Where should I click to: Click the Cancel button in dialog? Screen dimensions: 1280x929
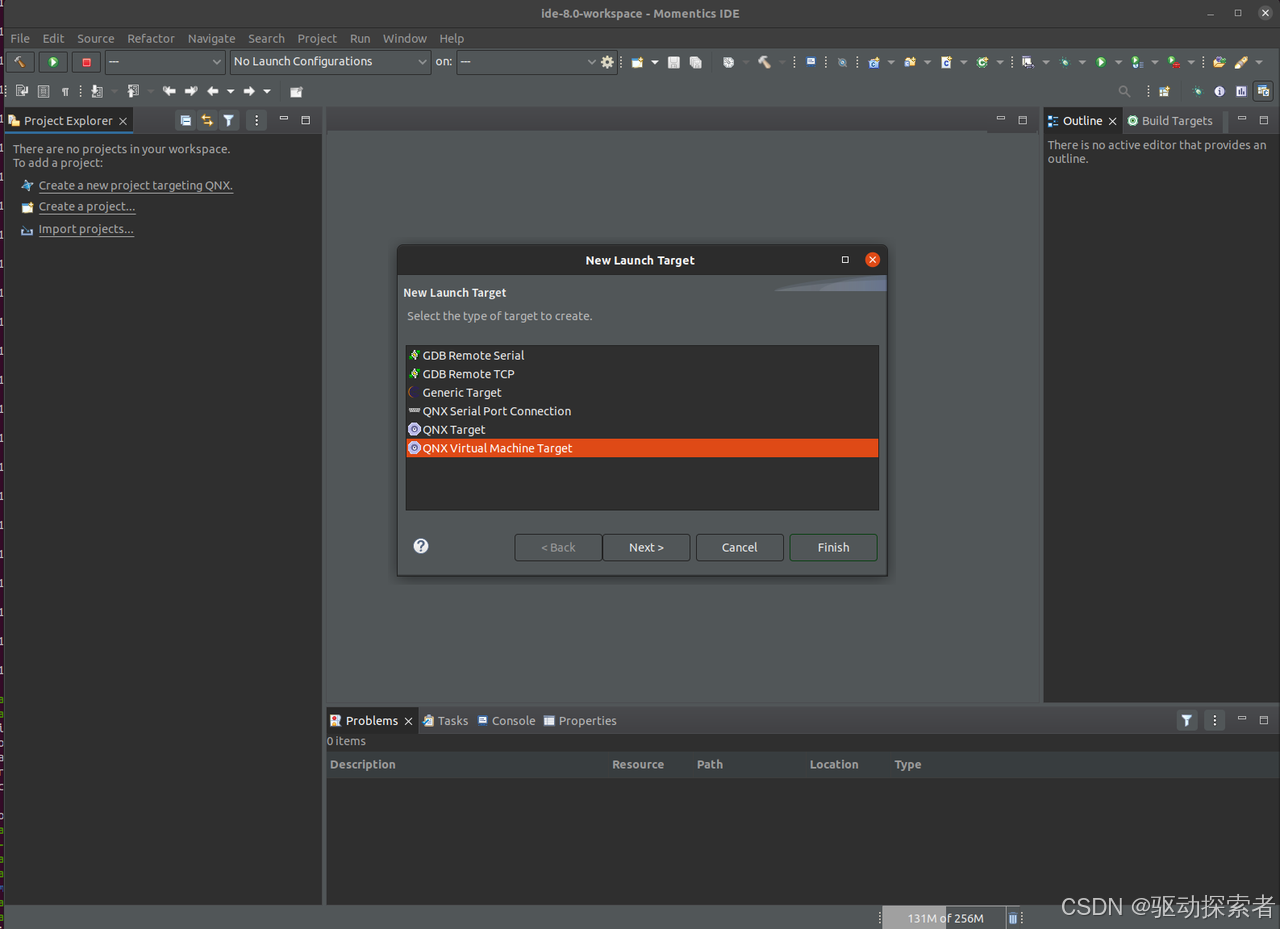tap(739, 547)
